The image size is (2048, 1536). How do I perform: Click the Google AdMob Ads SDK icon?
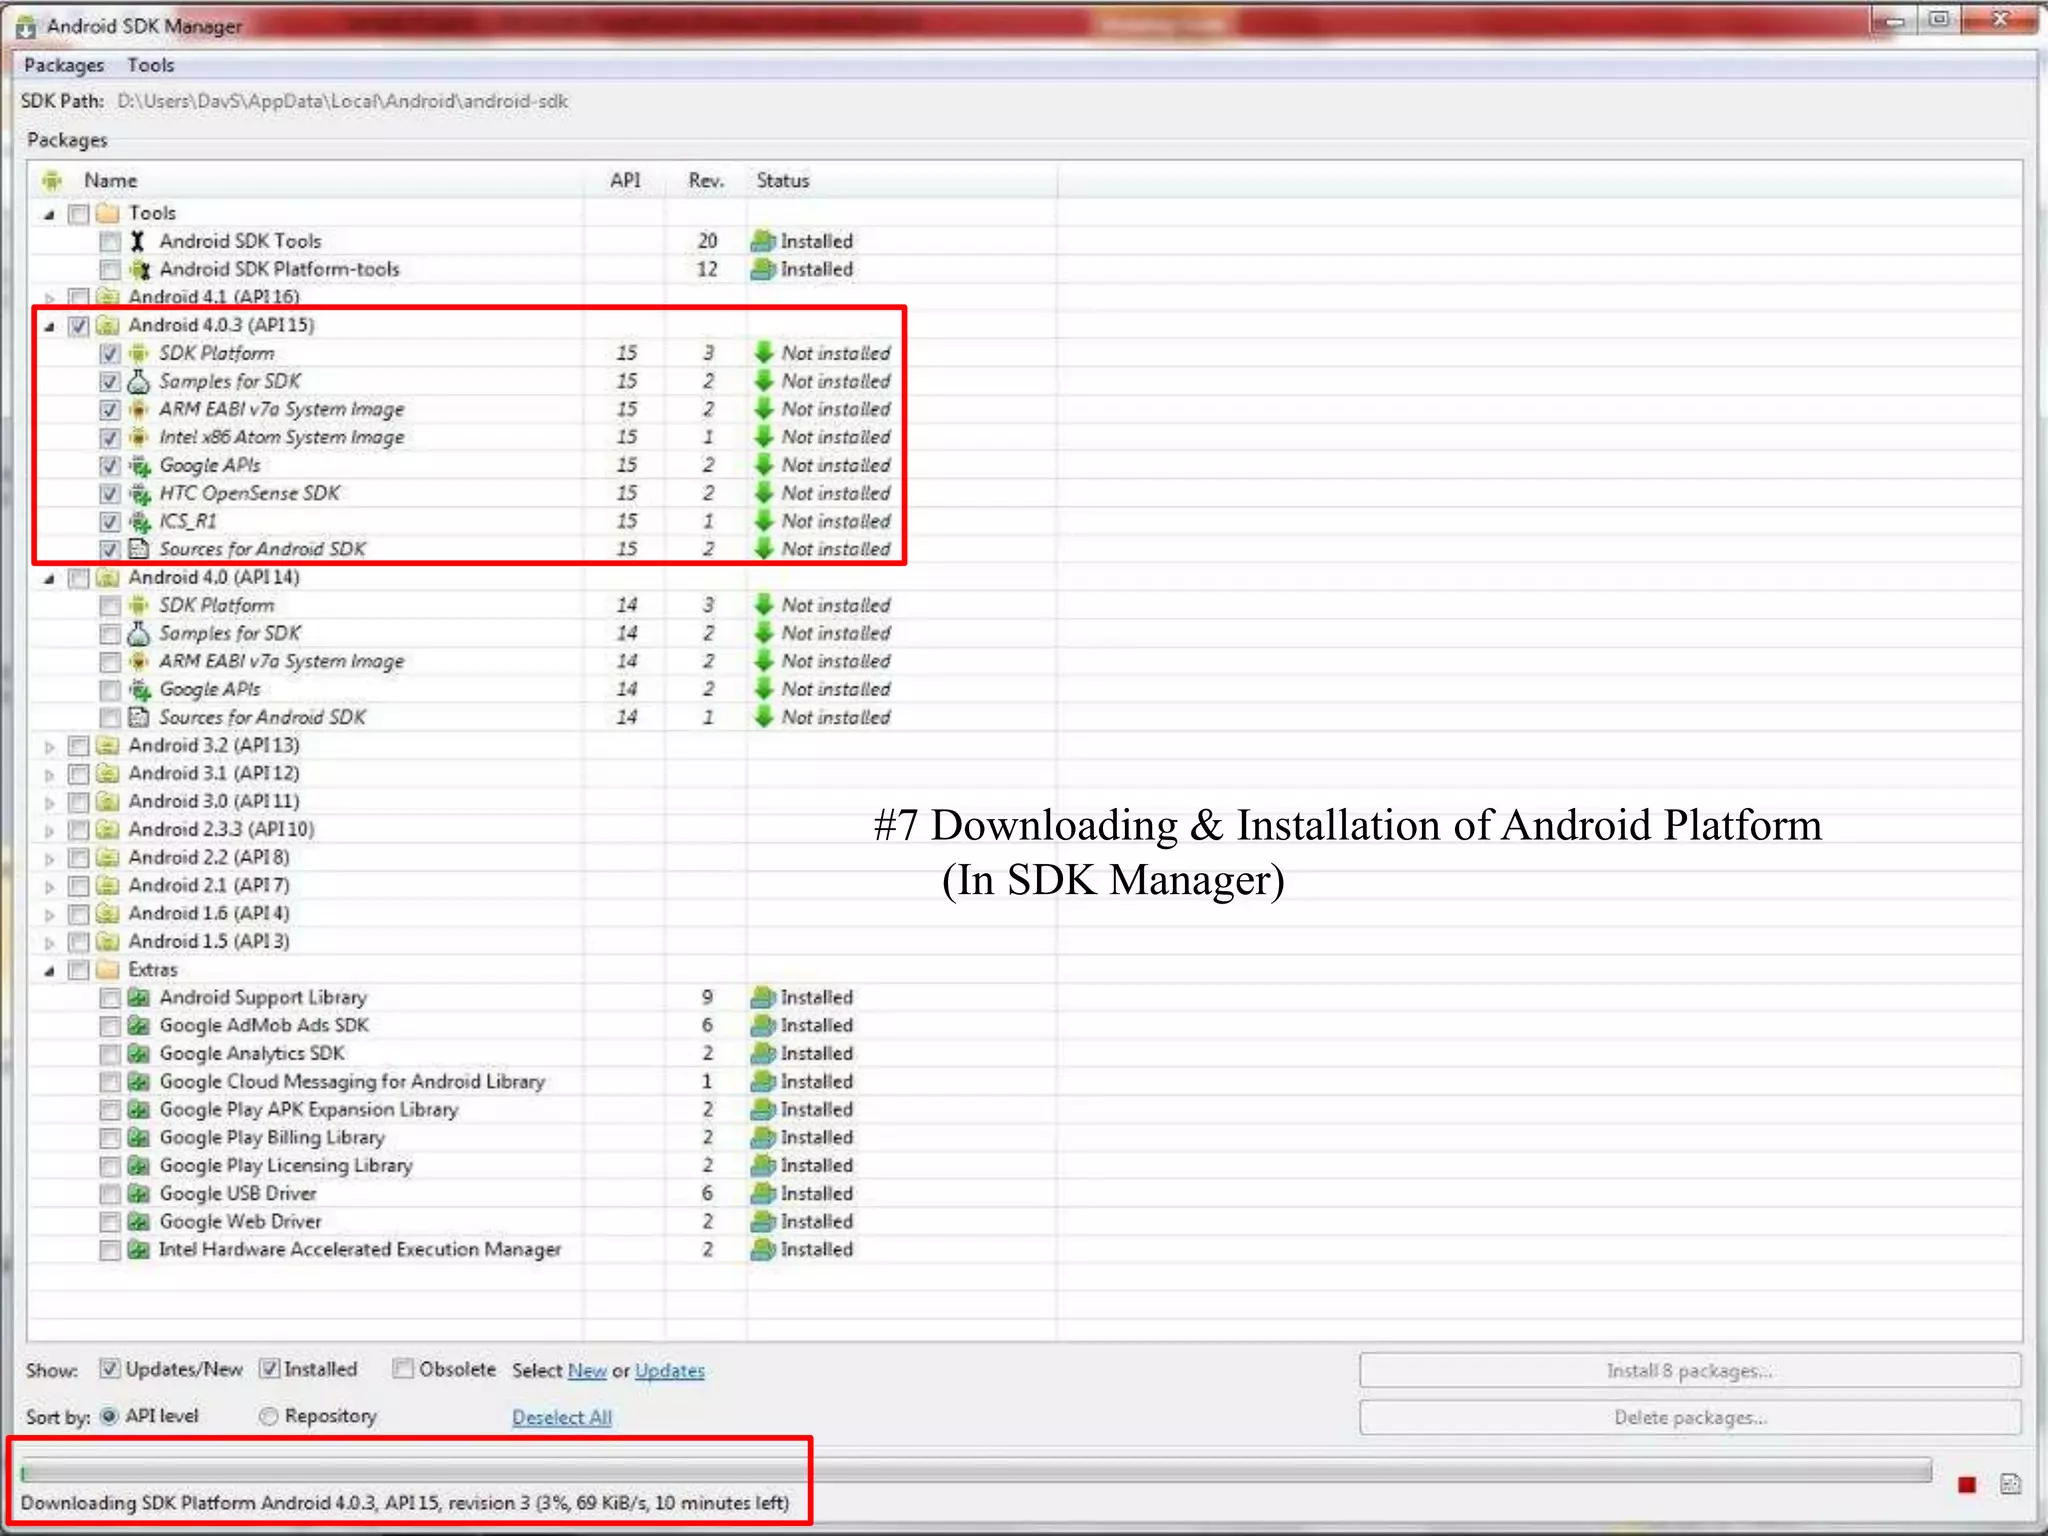[x=139, y=1025]
